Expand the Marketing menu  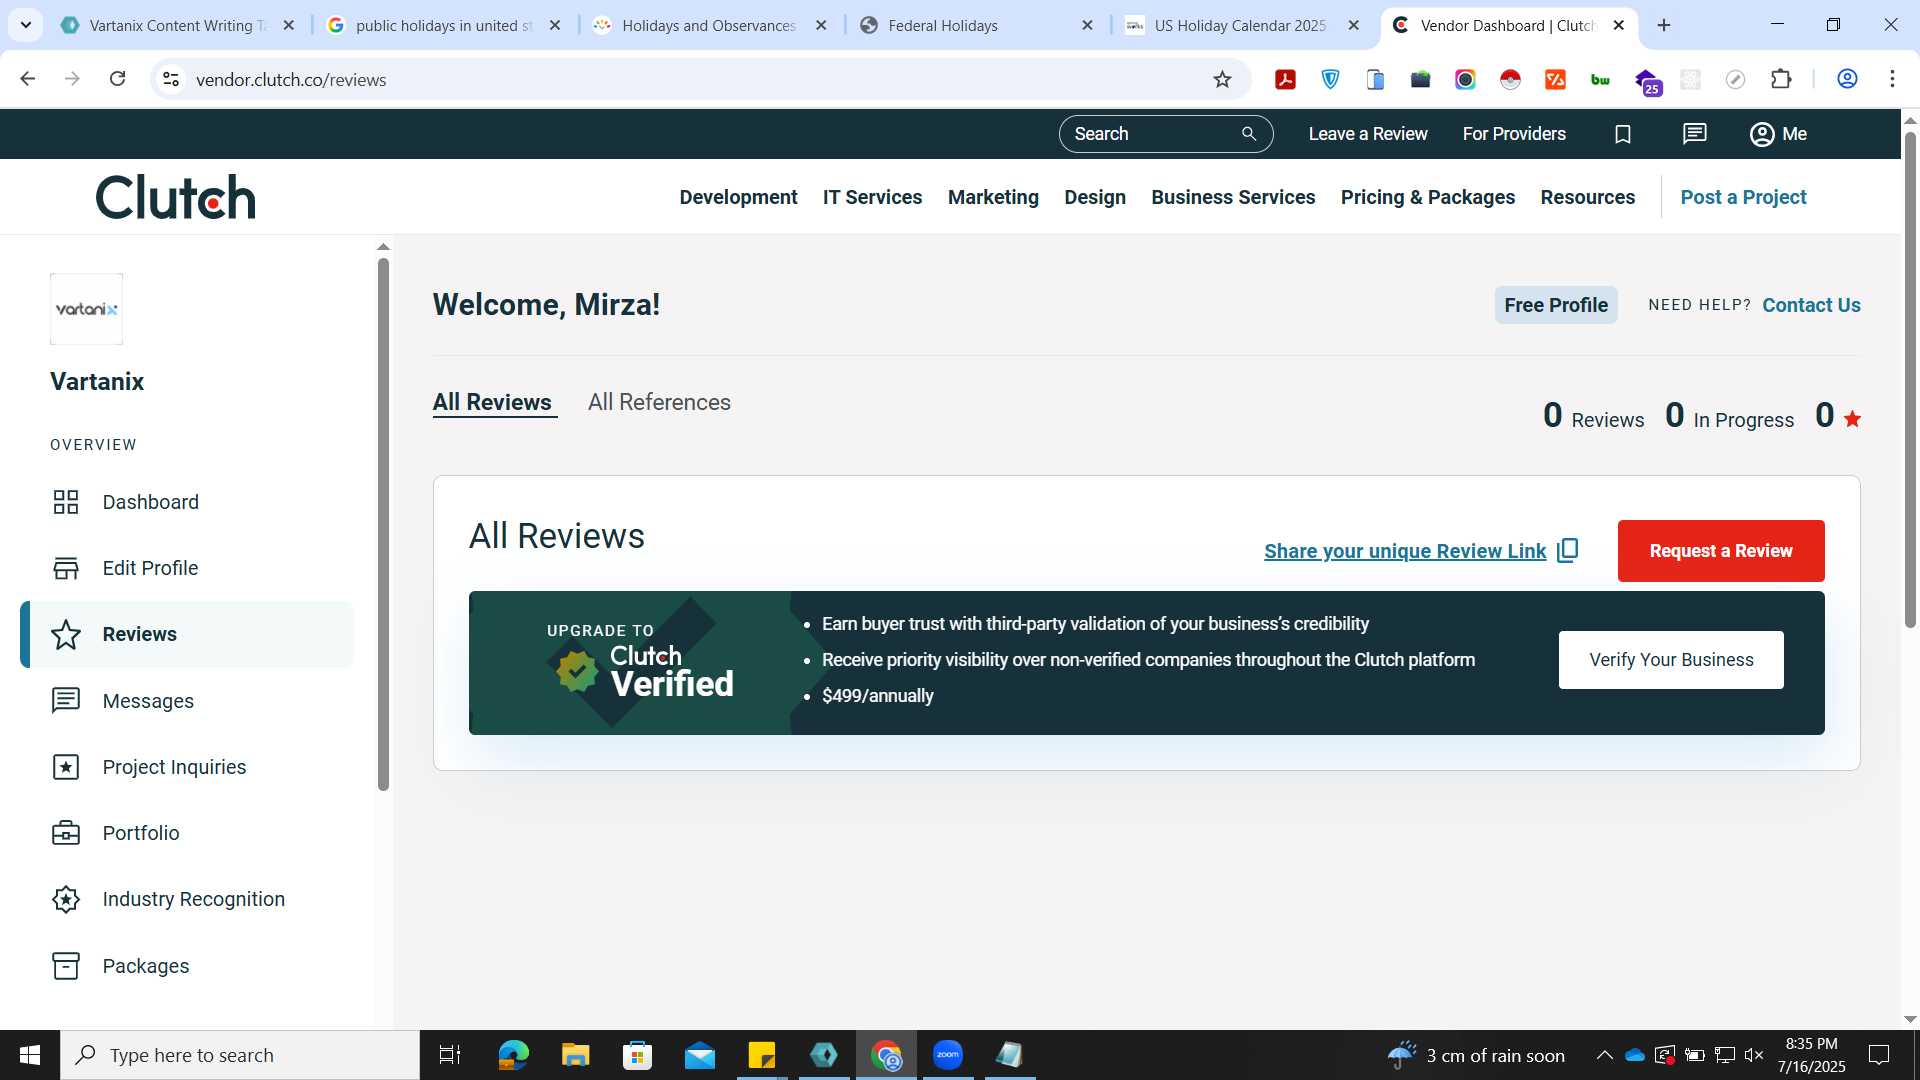point(993,197)
